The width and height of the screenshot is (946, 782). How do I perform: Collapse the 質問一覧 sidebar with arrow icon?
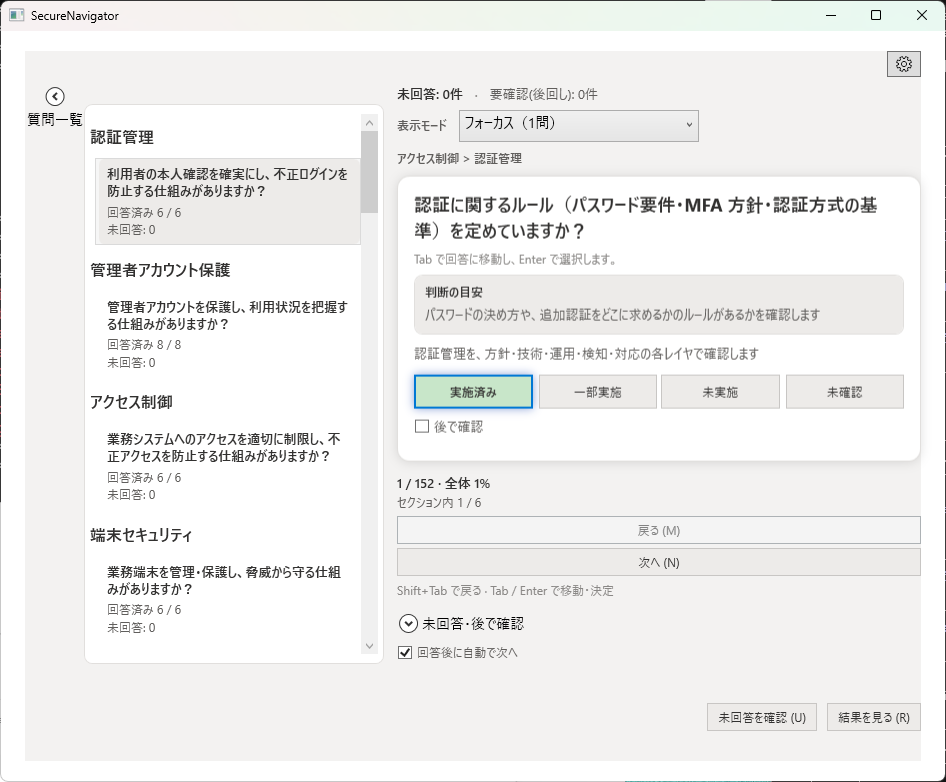tap(53, 95)
